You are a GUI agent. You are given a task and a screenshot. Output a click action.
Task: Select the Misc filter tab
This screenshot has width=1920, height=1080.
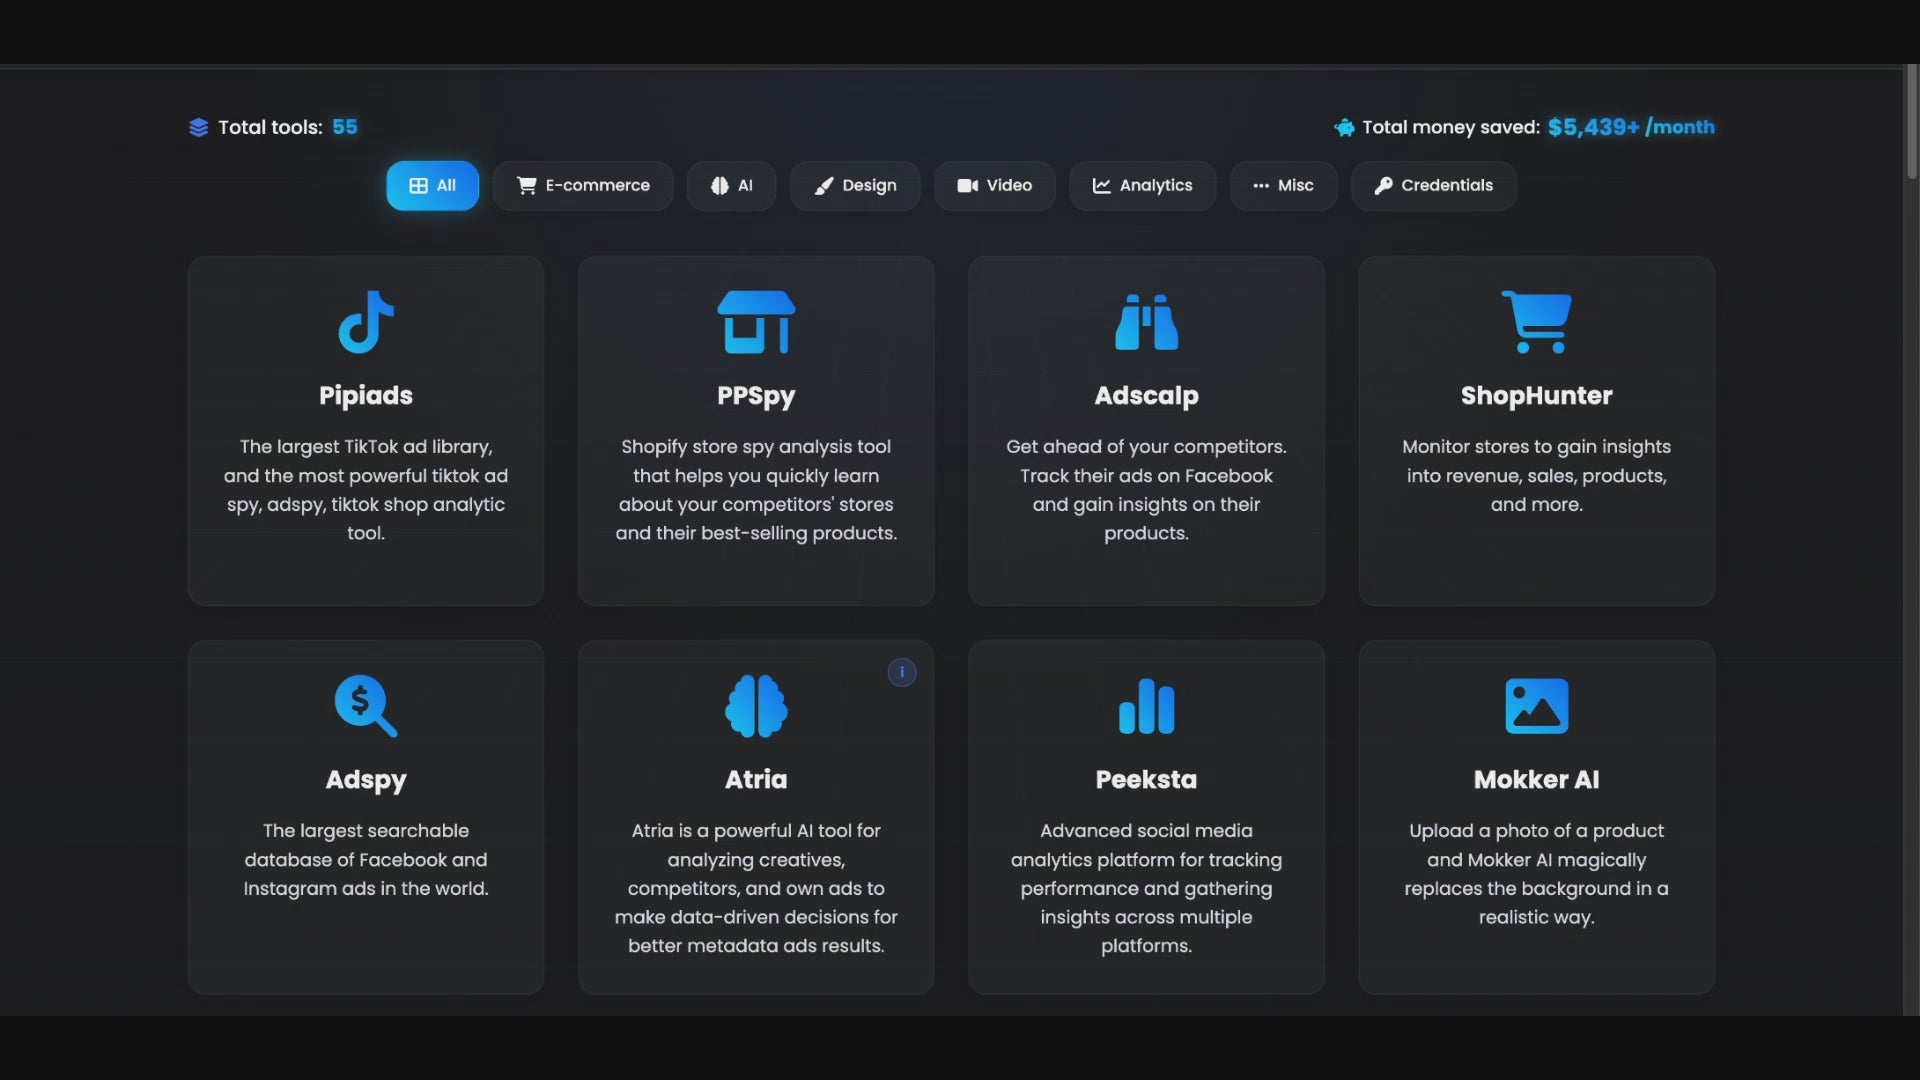tap(1283, 186)
